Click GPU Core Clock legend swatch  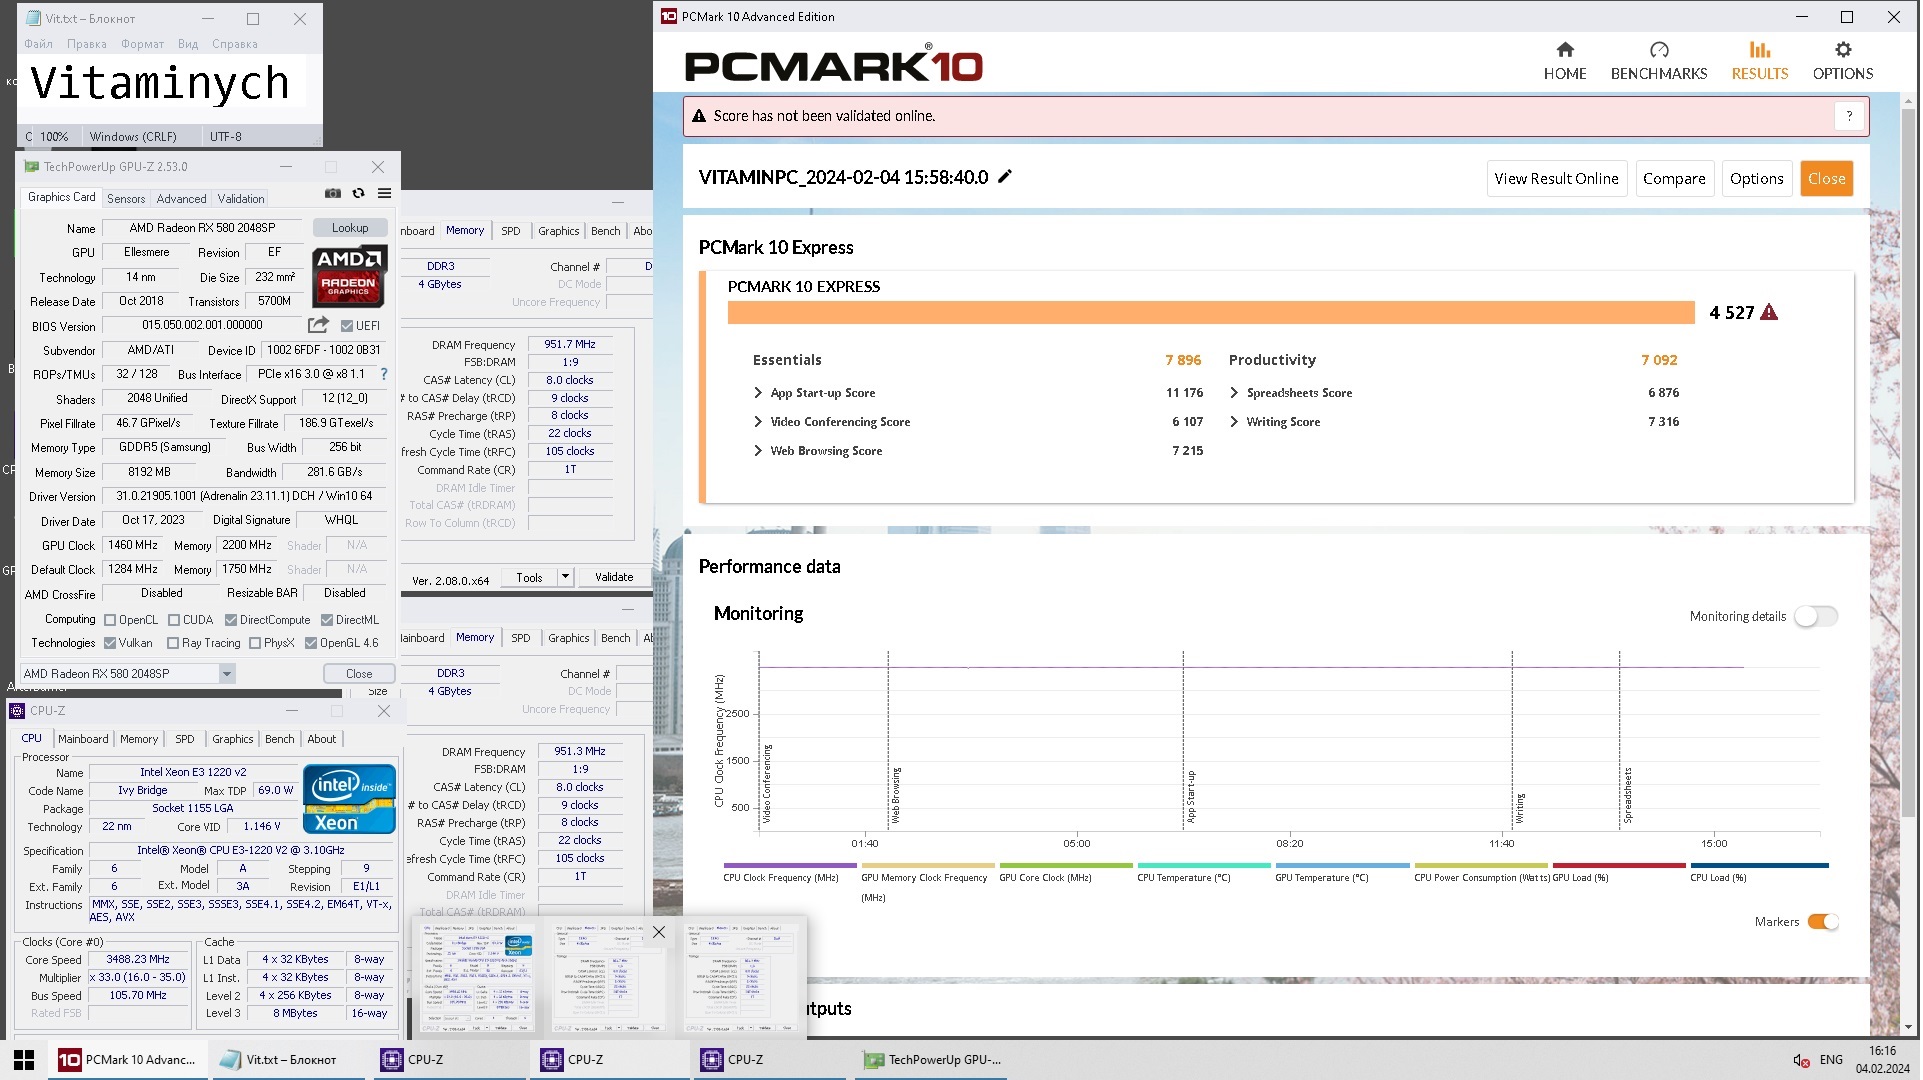tap(1067, 866)
